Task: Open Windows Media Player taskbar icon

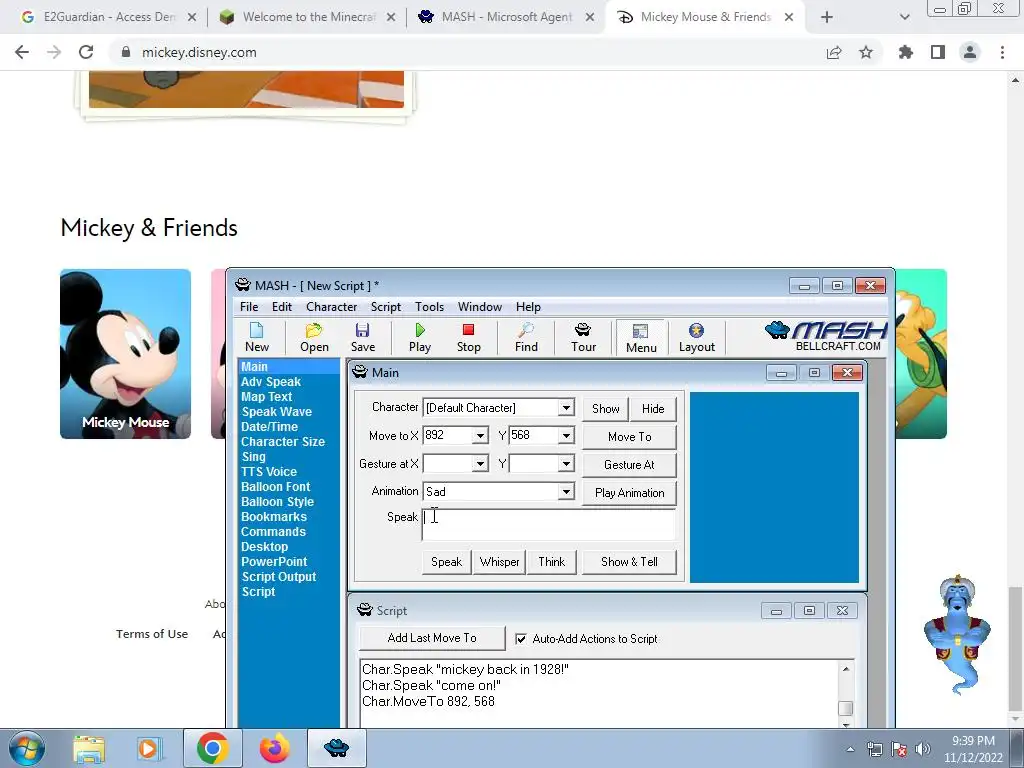Action: pyautogui.click(x=149, y=748)
